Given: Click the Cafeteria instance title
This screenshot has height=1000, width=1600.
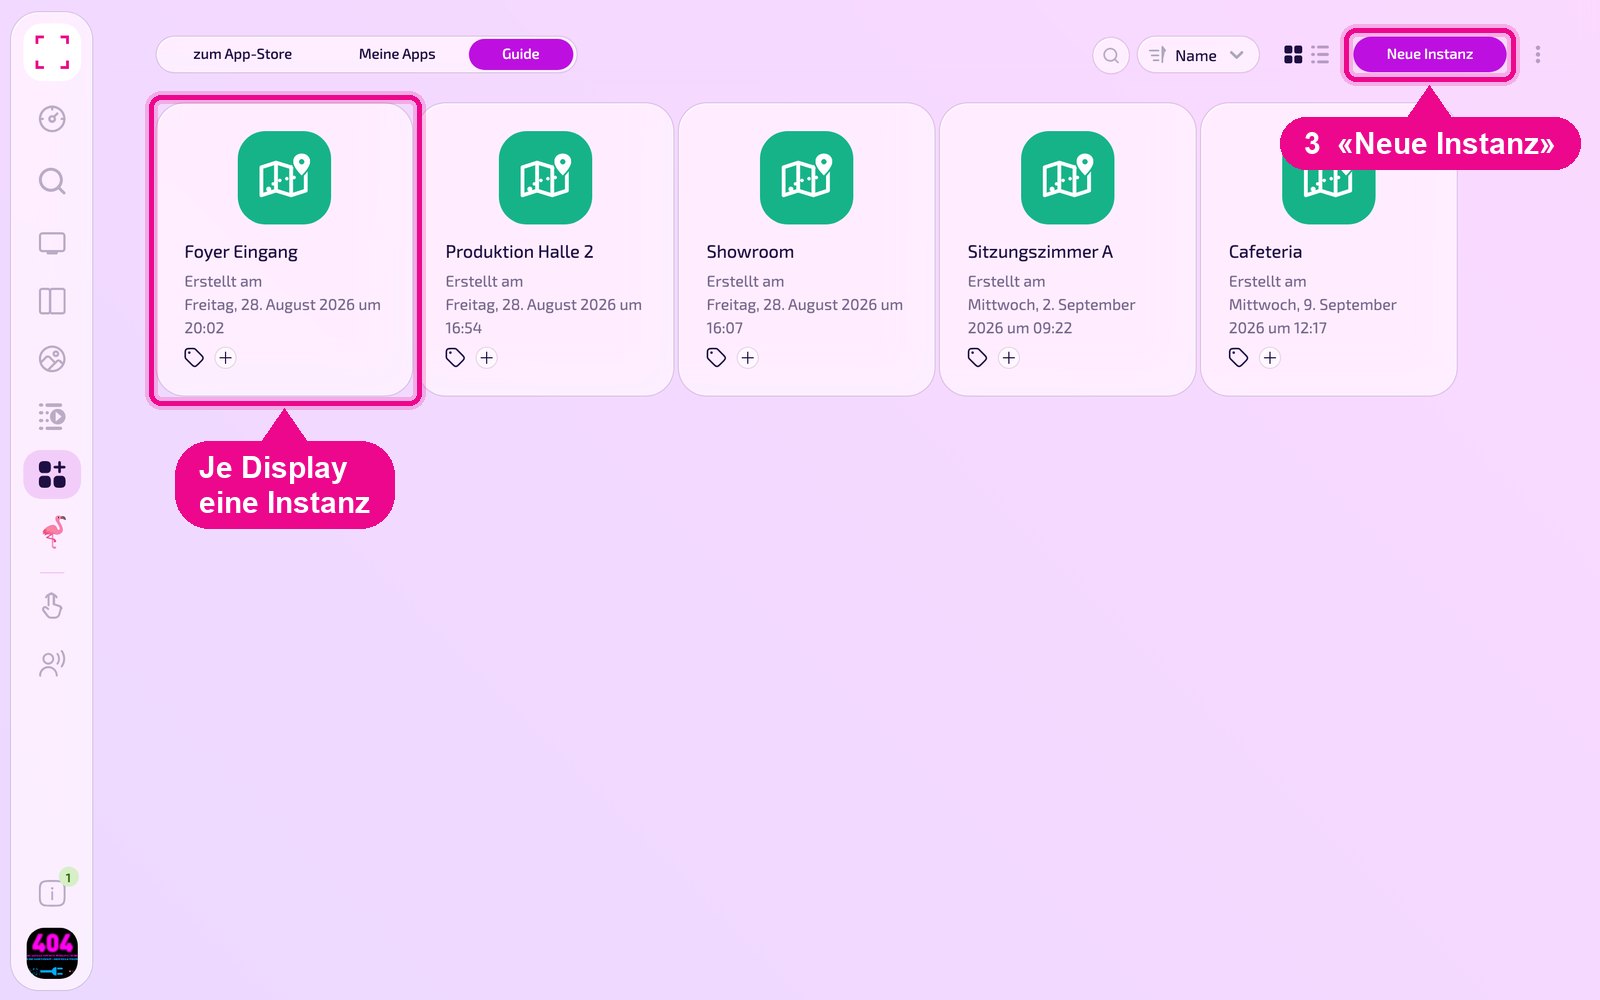Looking at the screenshot, I should pos(1265,252).
